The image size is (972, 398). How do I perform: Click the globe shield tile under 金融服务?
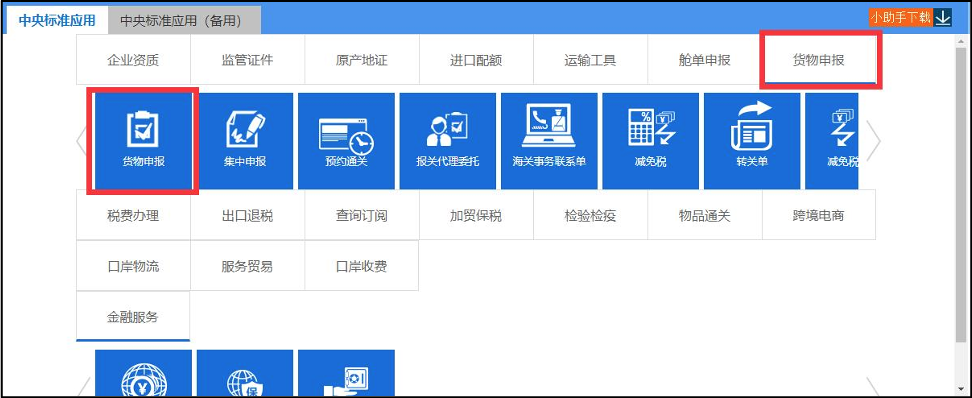(245, 373)
